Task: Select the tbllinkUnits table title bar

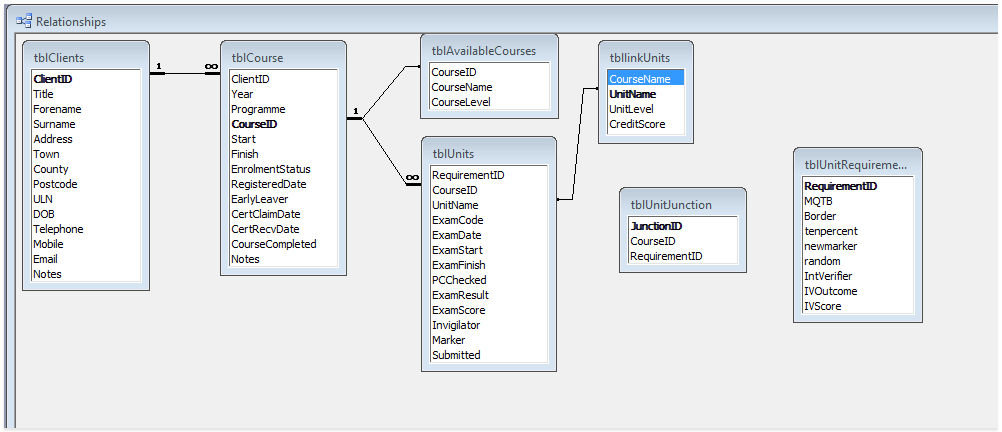Action: [x=645, y=58]
